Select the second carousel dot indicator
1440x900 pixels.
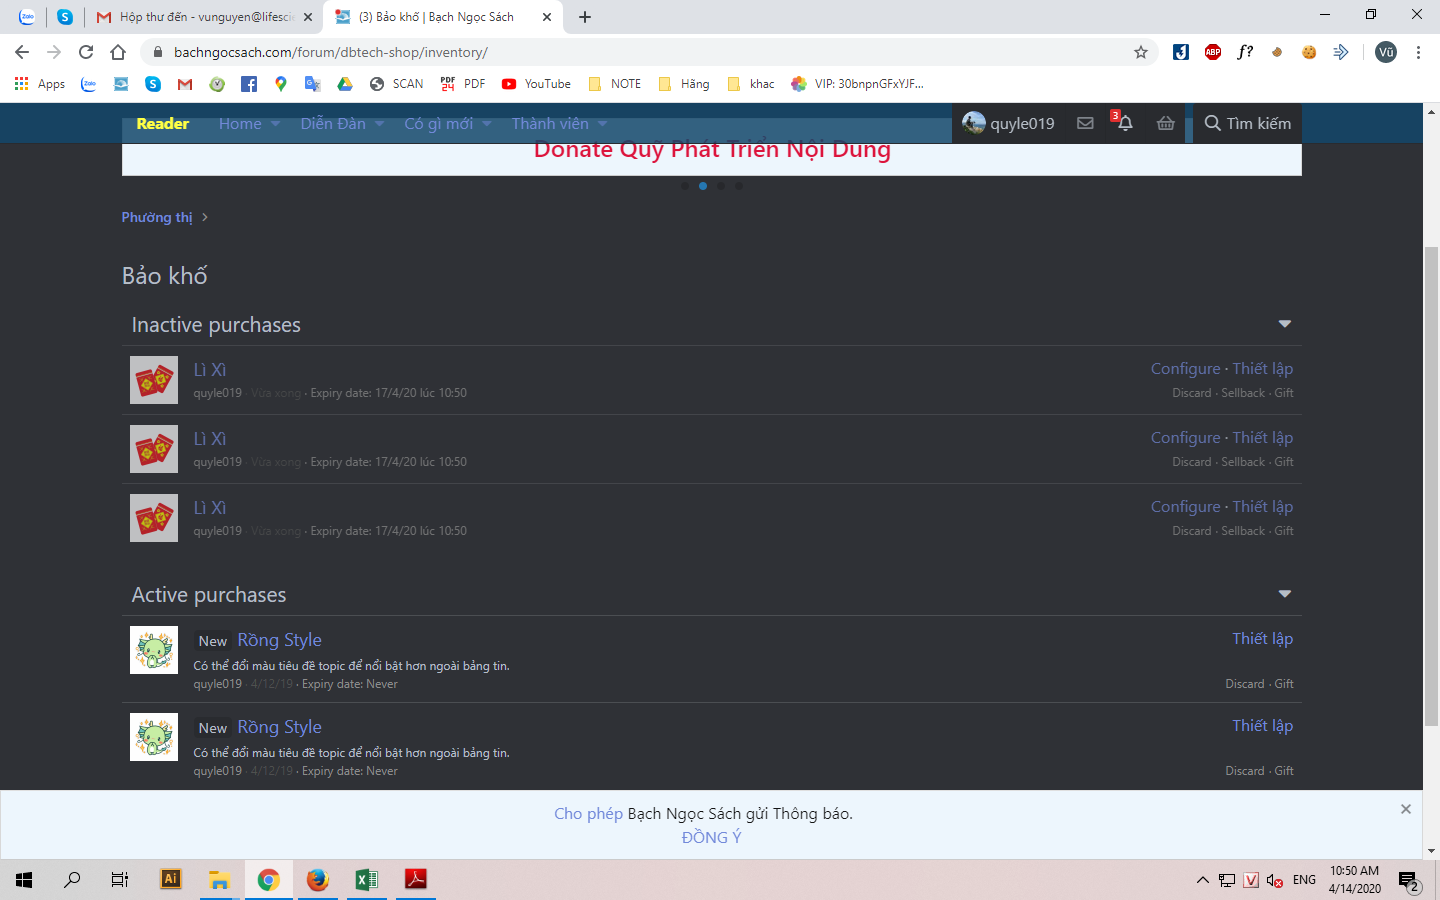pyautogui.click(x=703, y=186)
